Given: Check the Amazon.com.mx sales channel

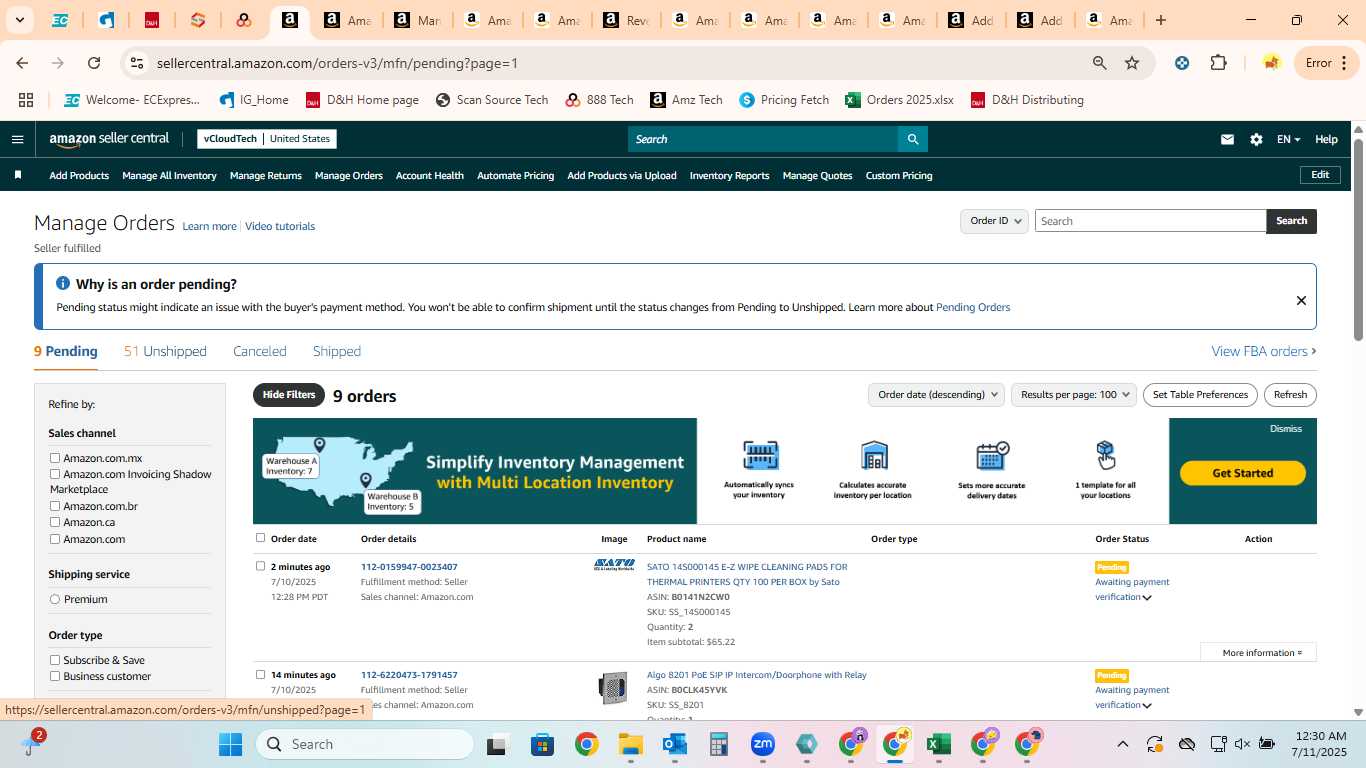Looking at the screenshot, I should tap(55, 458).
